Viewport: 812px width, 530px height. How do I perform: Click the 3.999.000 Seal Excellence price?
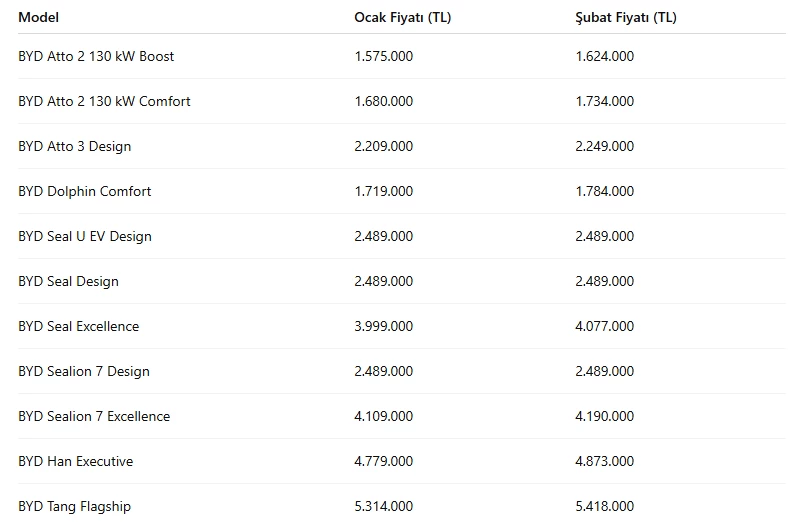tap(383, 326)
